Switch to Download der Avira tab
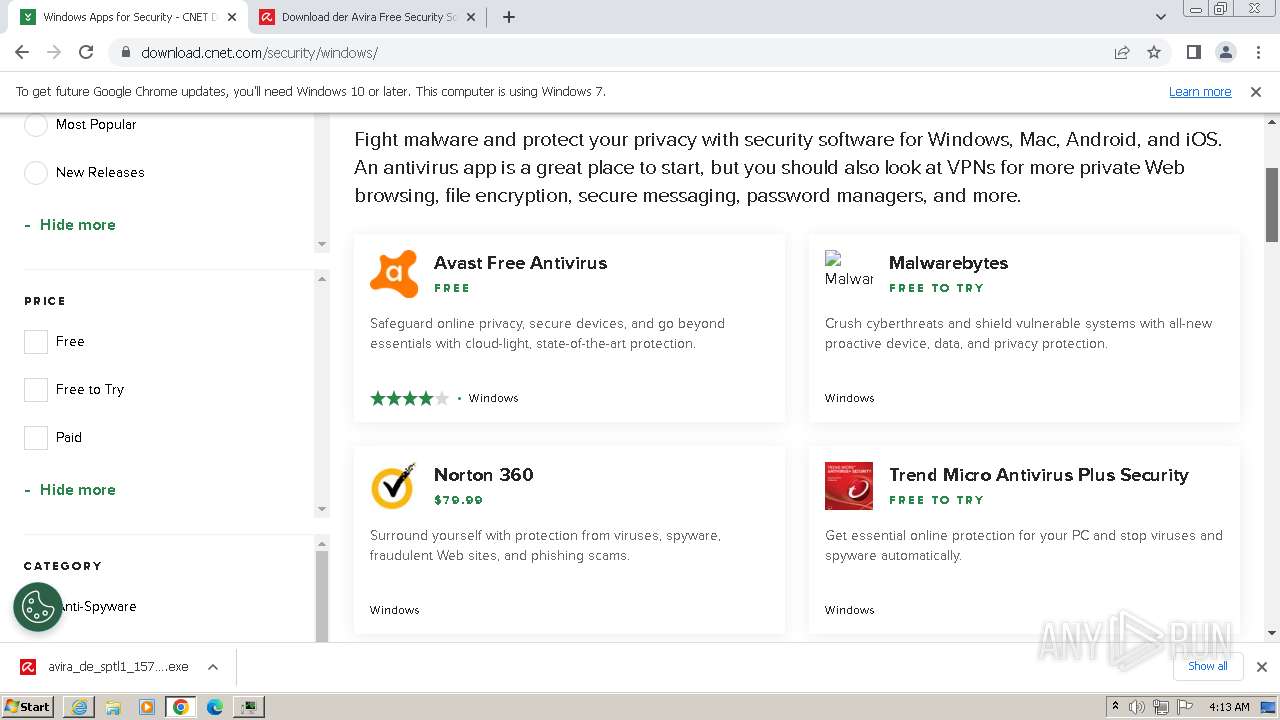The width and height of the screenshot is (1280, 720). [x=367, y=17]
